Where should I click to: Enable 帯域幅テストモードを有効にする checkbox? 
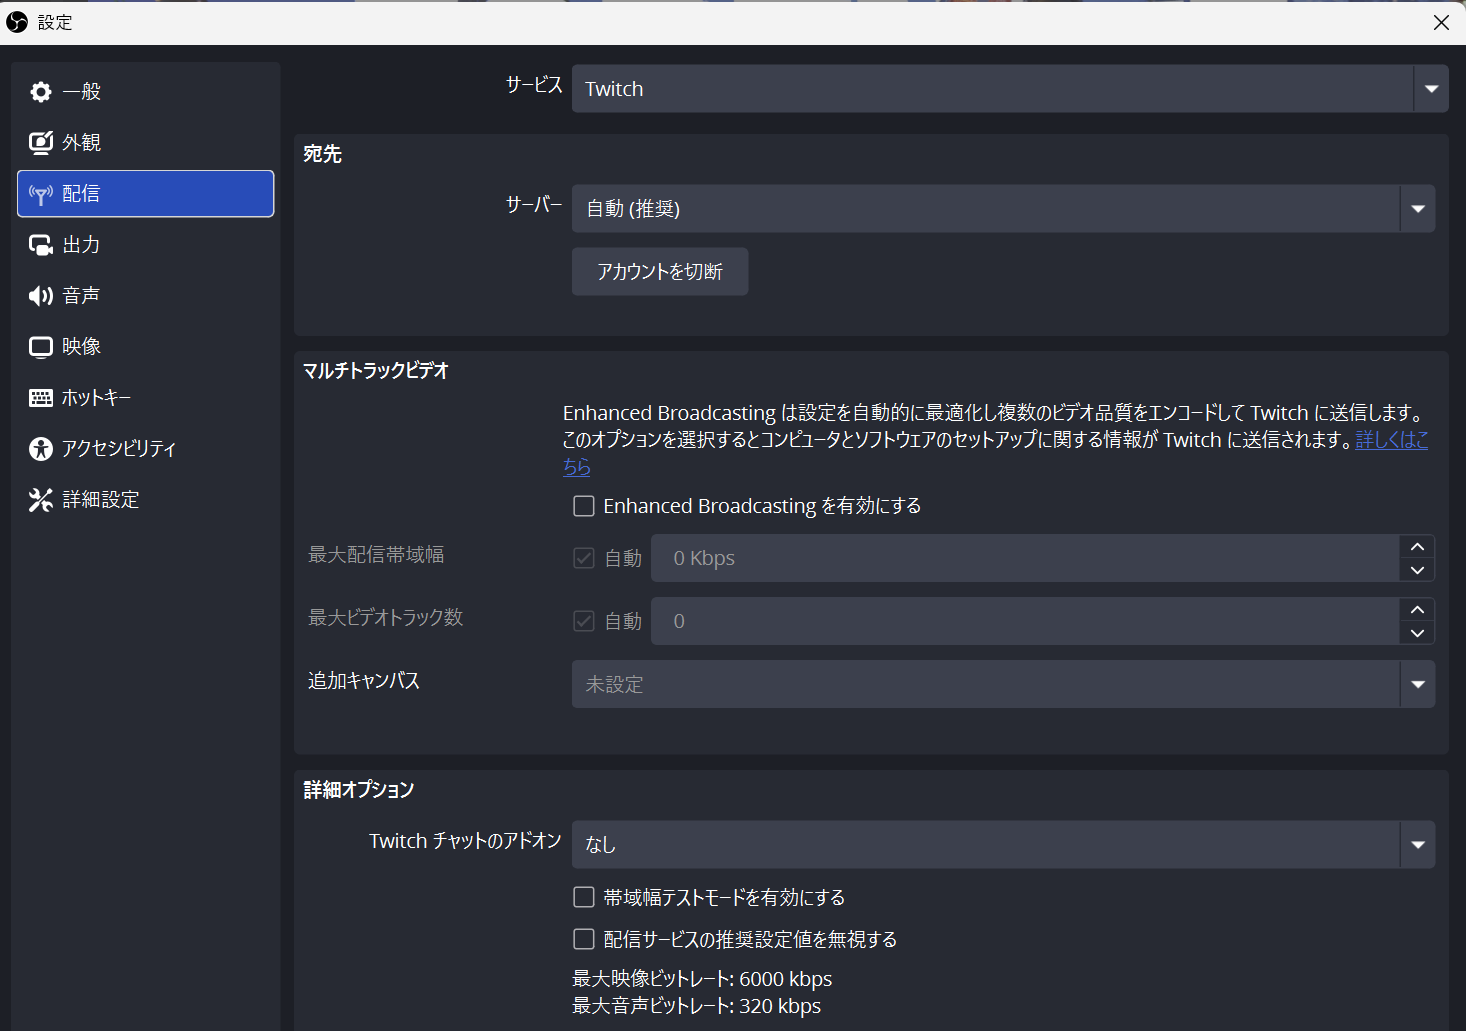584,897
